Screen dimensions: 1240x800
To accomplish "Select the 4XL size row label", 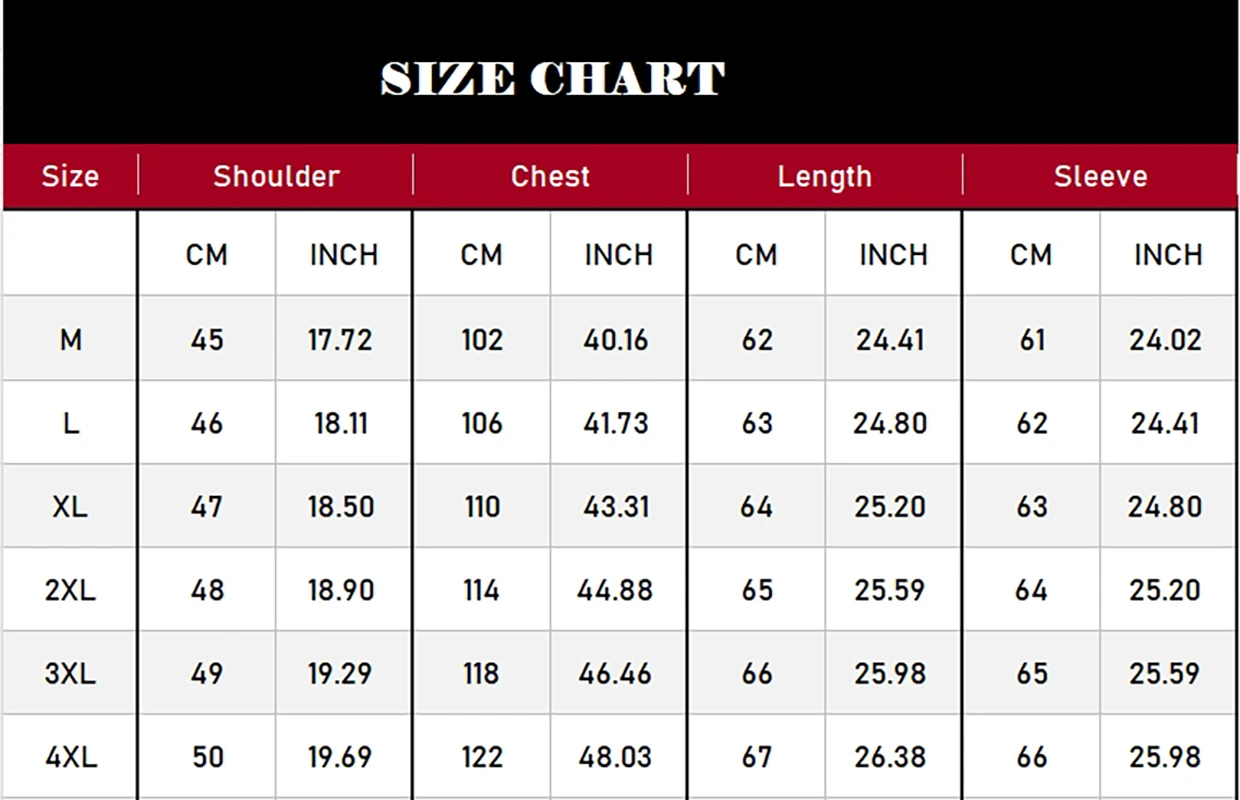I will click(x=70, y=757).
